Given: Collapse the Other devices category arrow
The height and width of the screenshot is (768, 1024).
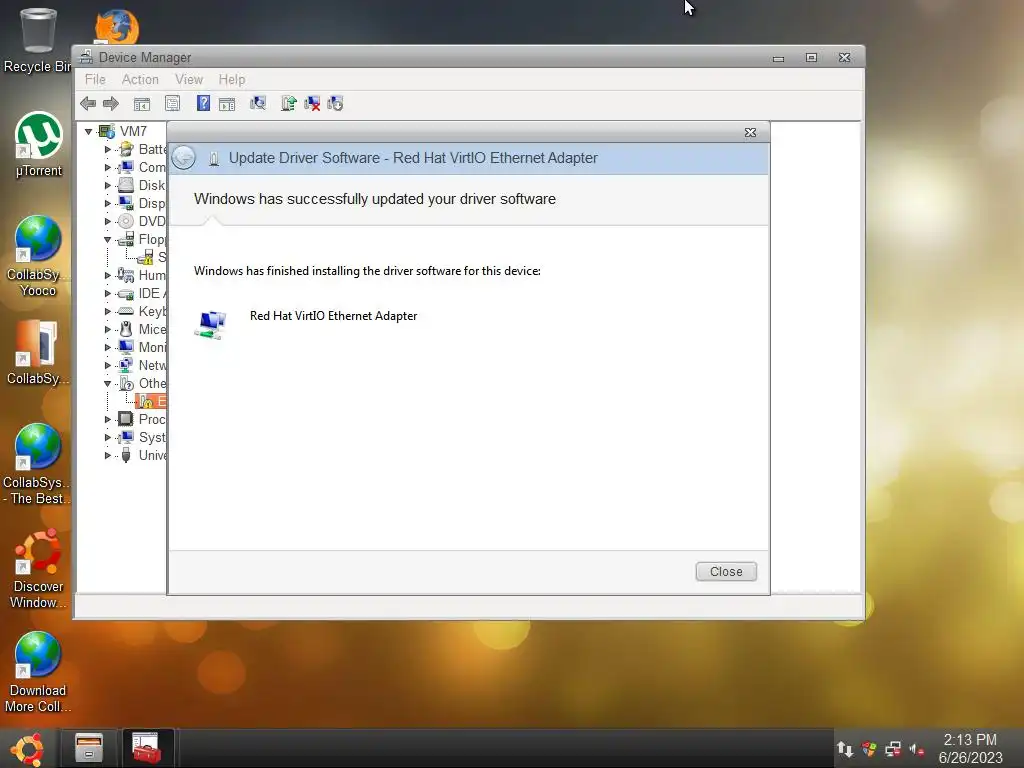Looking at the screenshot, I should 108,383.
